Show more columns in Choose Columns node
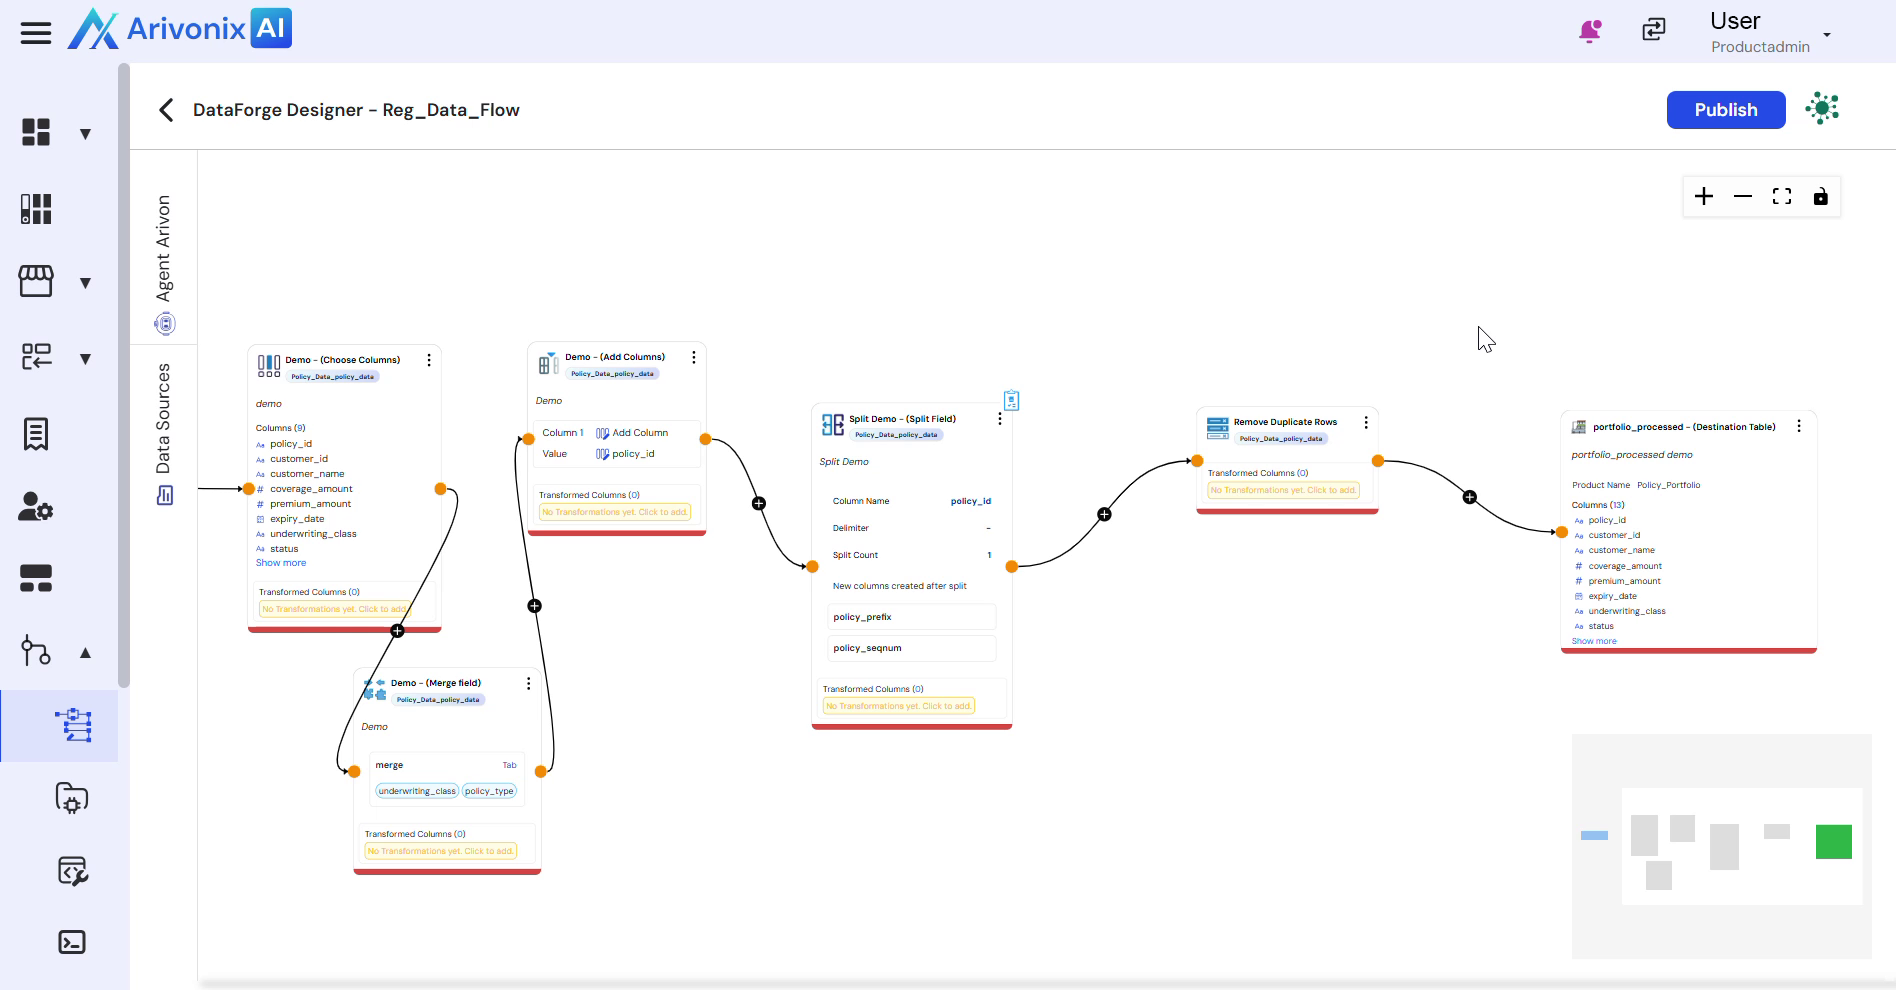Viewport: 1896px width, 990px height. 281,563
